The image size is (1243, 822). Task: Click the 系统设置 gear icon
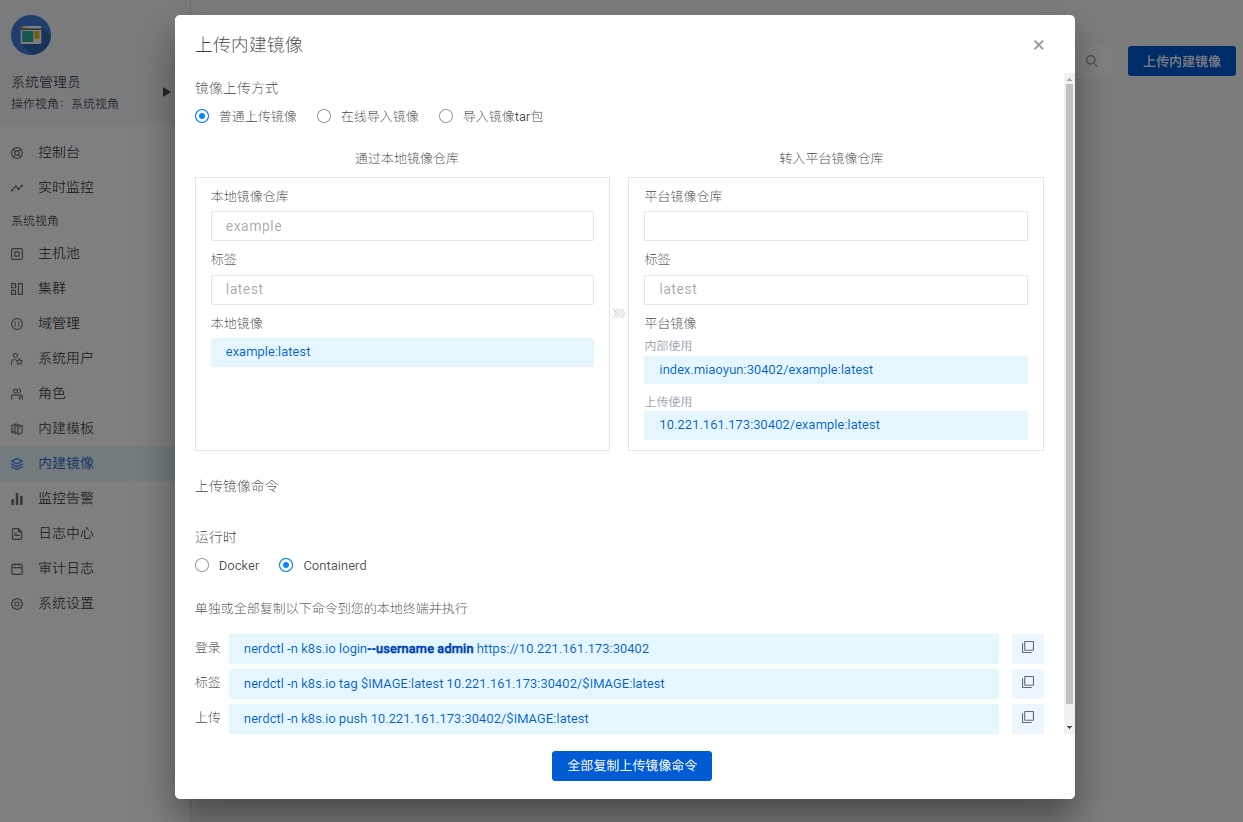click(17, 603)
